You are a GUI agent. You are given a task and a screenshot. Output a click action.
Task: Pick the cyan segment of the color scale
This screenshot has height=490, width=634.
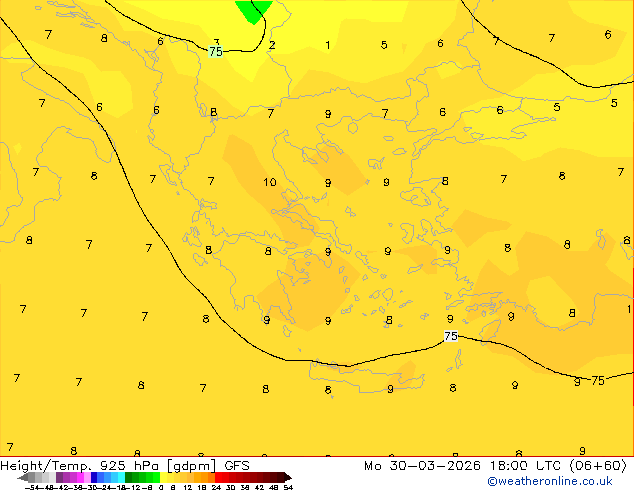pos(121,477)
